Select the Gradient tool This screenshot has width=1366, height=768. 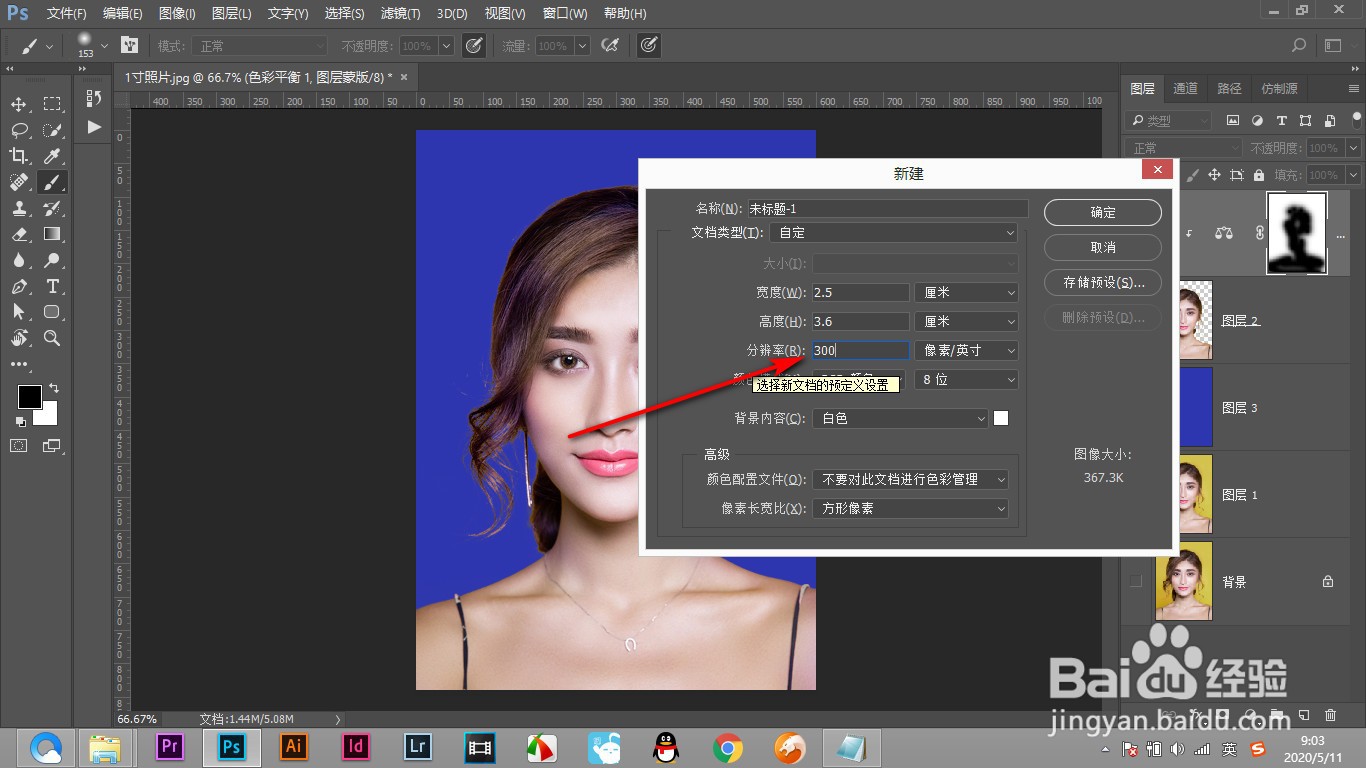[x=52, y=234]
